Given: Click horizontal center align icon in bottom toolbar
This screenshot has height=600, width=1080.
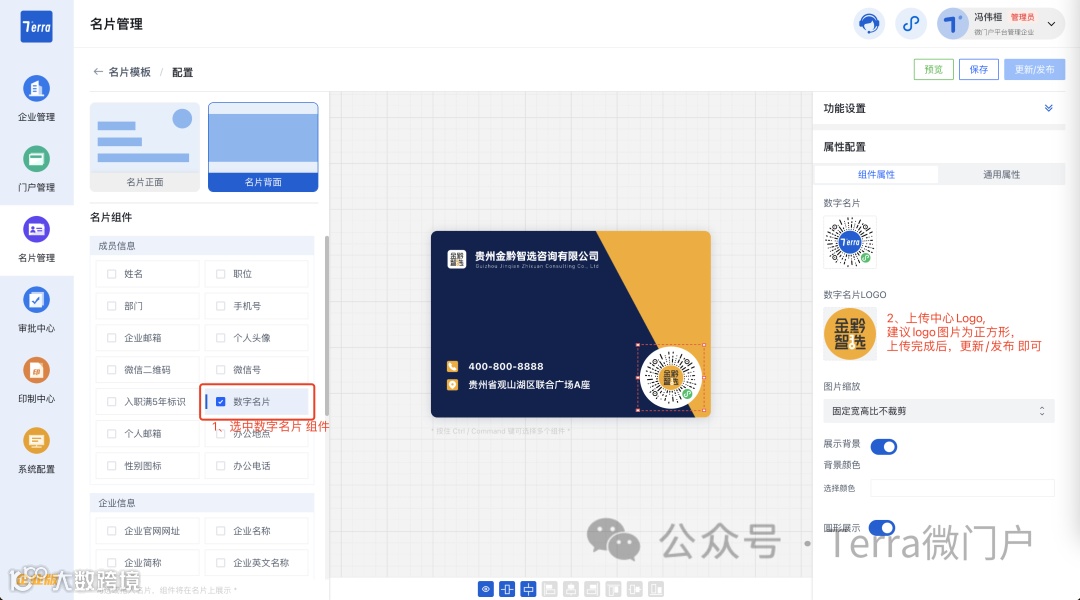Looking at the screenshot, I should click(x=507, y=589).
